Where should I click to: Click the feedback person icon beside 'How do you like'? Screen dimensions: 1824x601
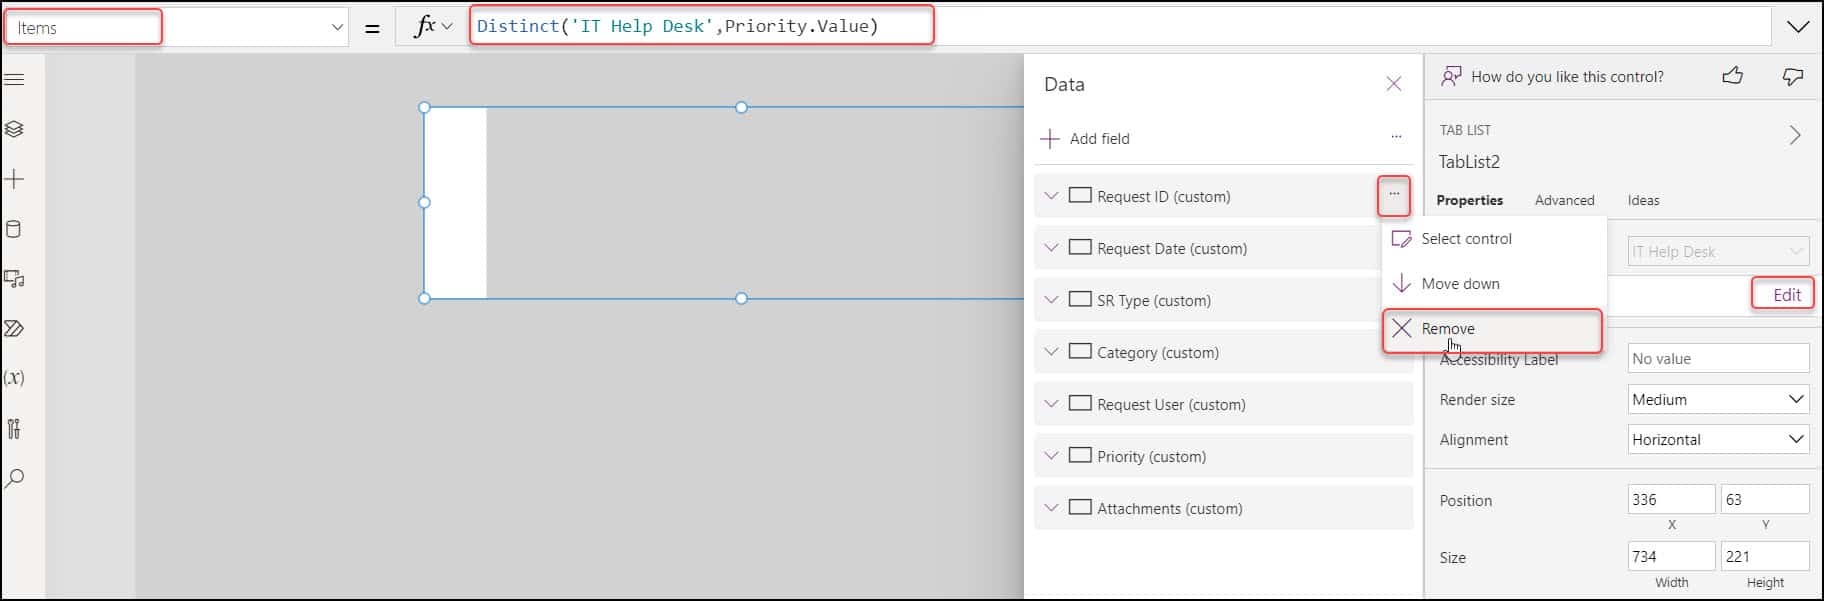pyautogui.click(x=1451, y=76)
